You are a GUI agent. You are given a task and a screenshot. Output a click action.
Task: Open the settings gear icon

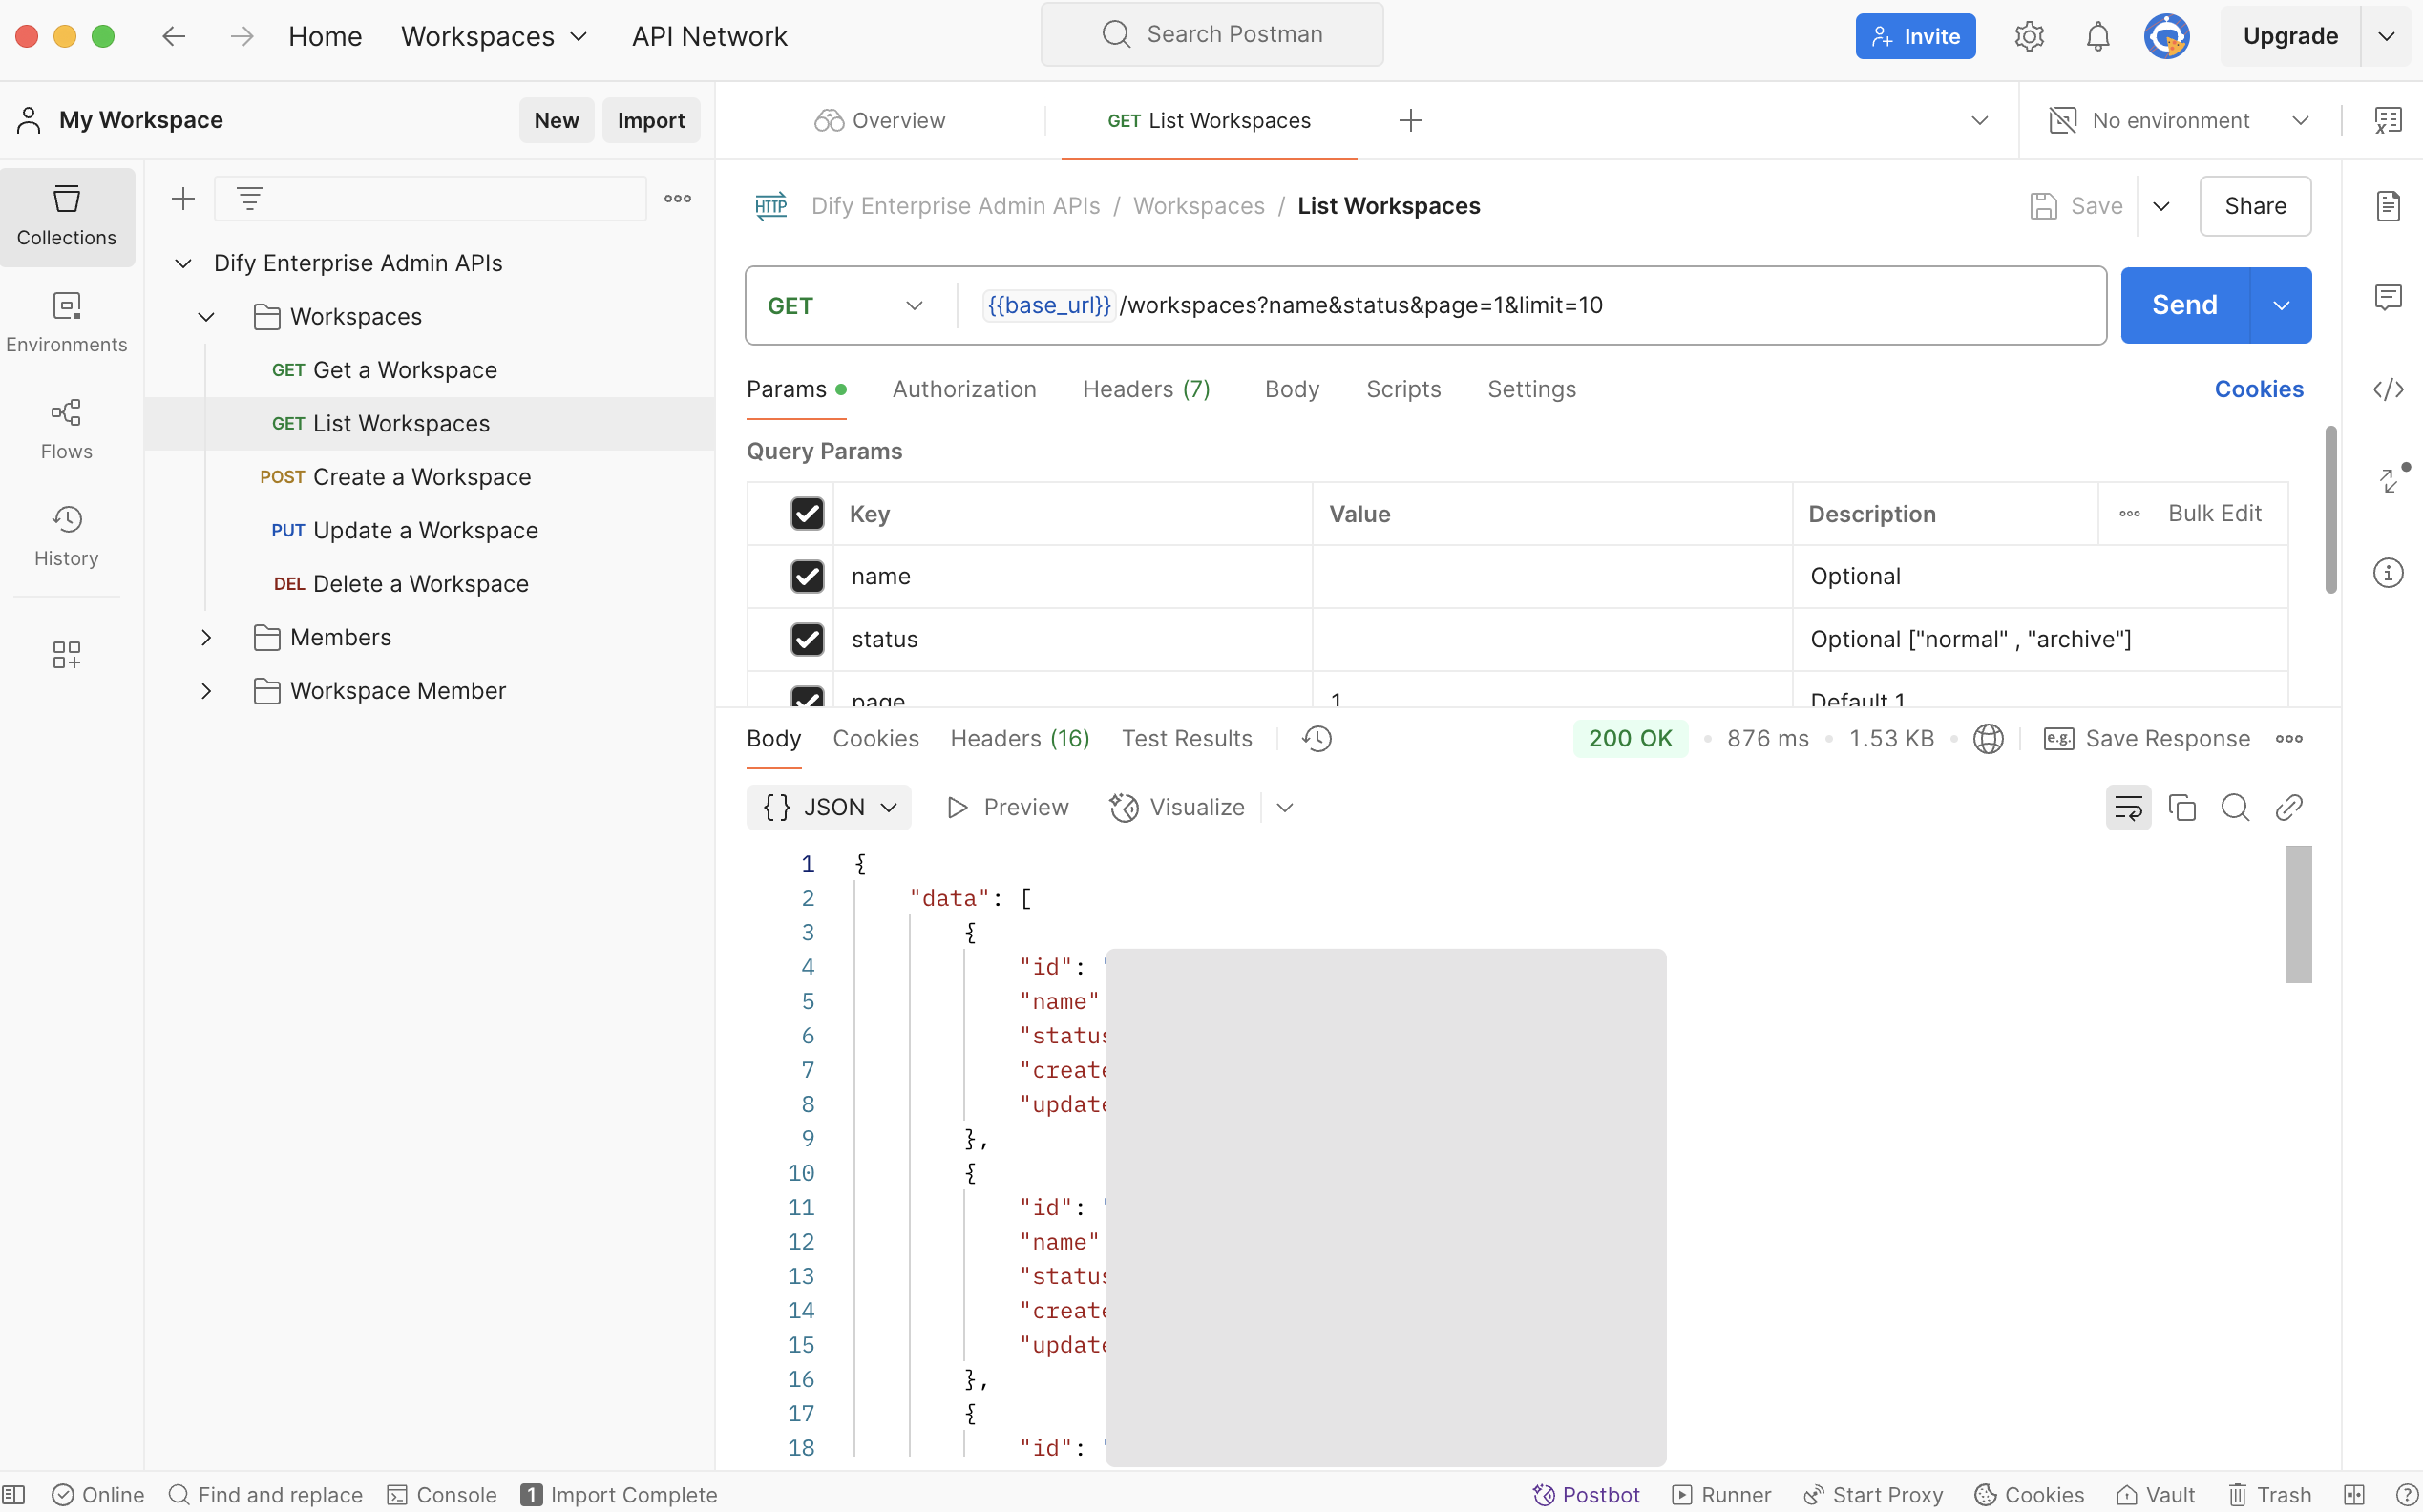pos(2028,36)
